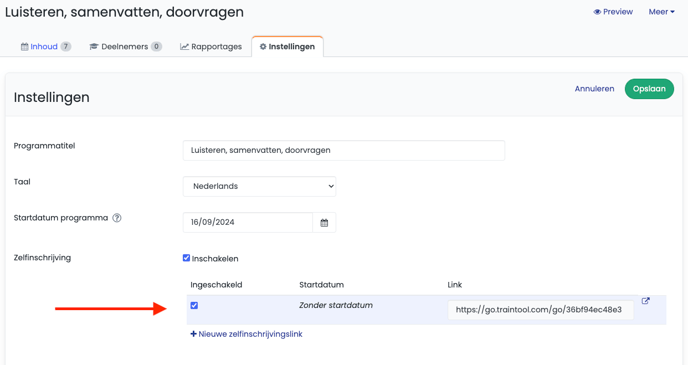Click the Startdatum programma date field
This screenshot has width=688, height=365.
coord(247,222)
